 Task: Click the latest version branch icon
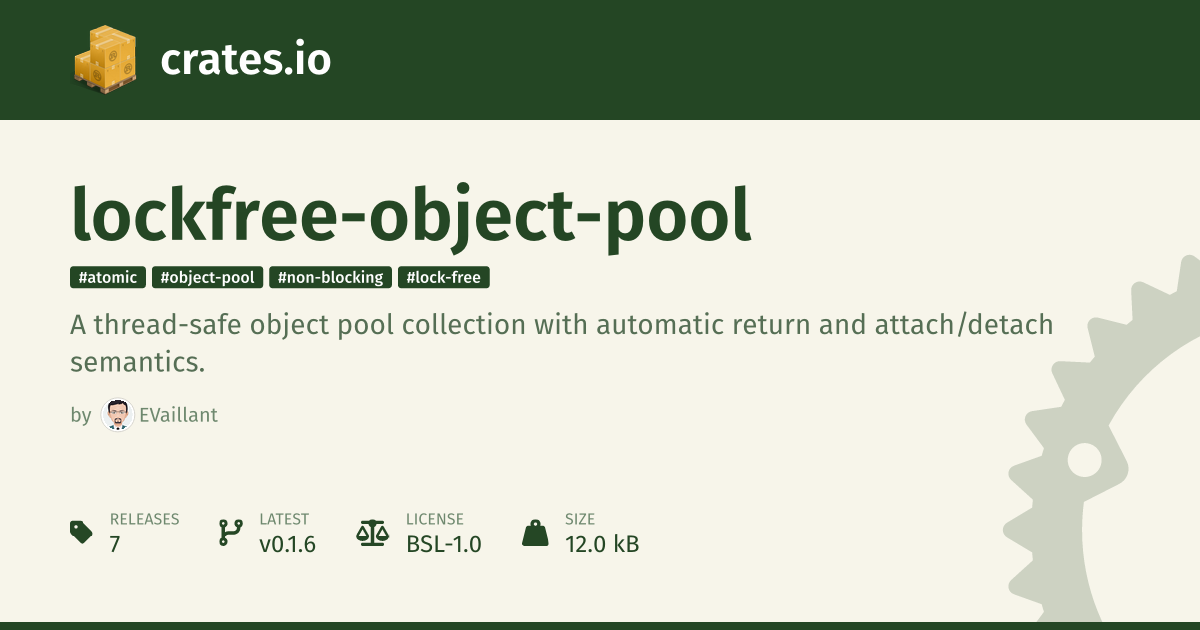tap(231, 532)
